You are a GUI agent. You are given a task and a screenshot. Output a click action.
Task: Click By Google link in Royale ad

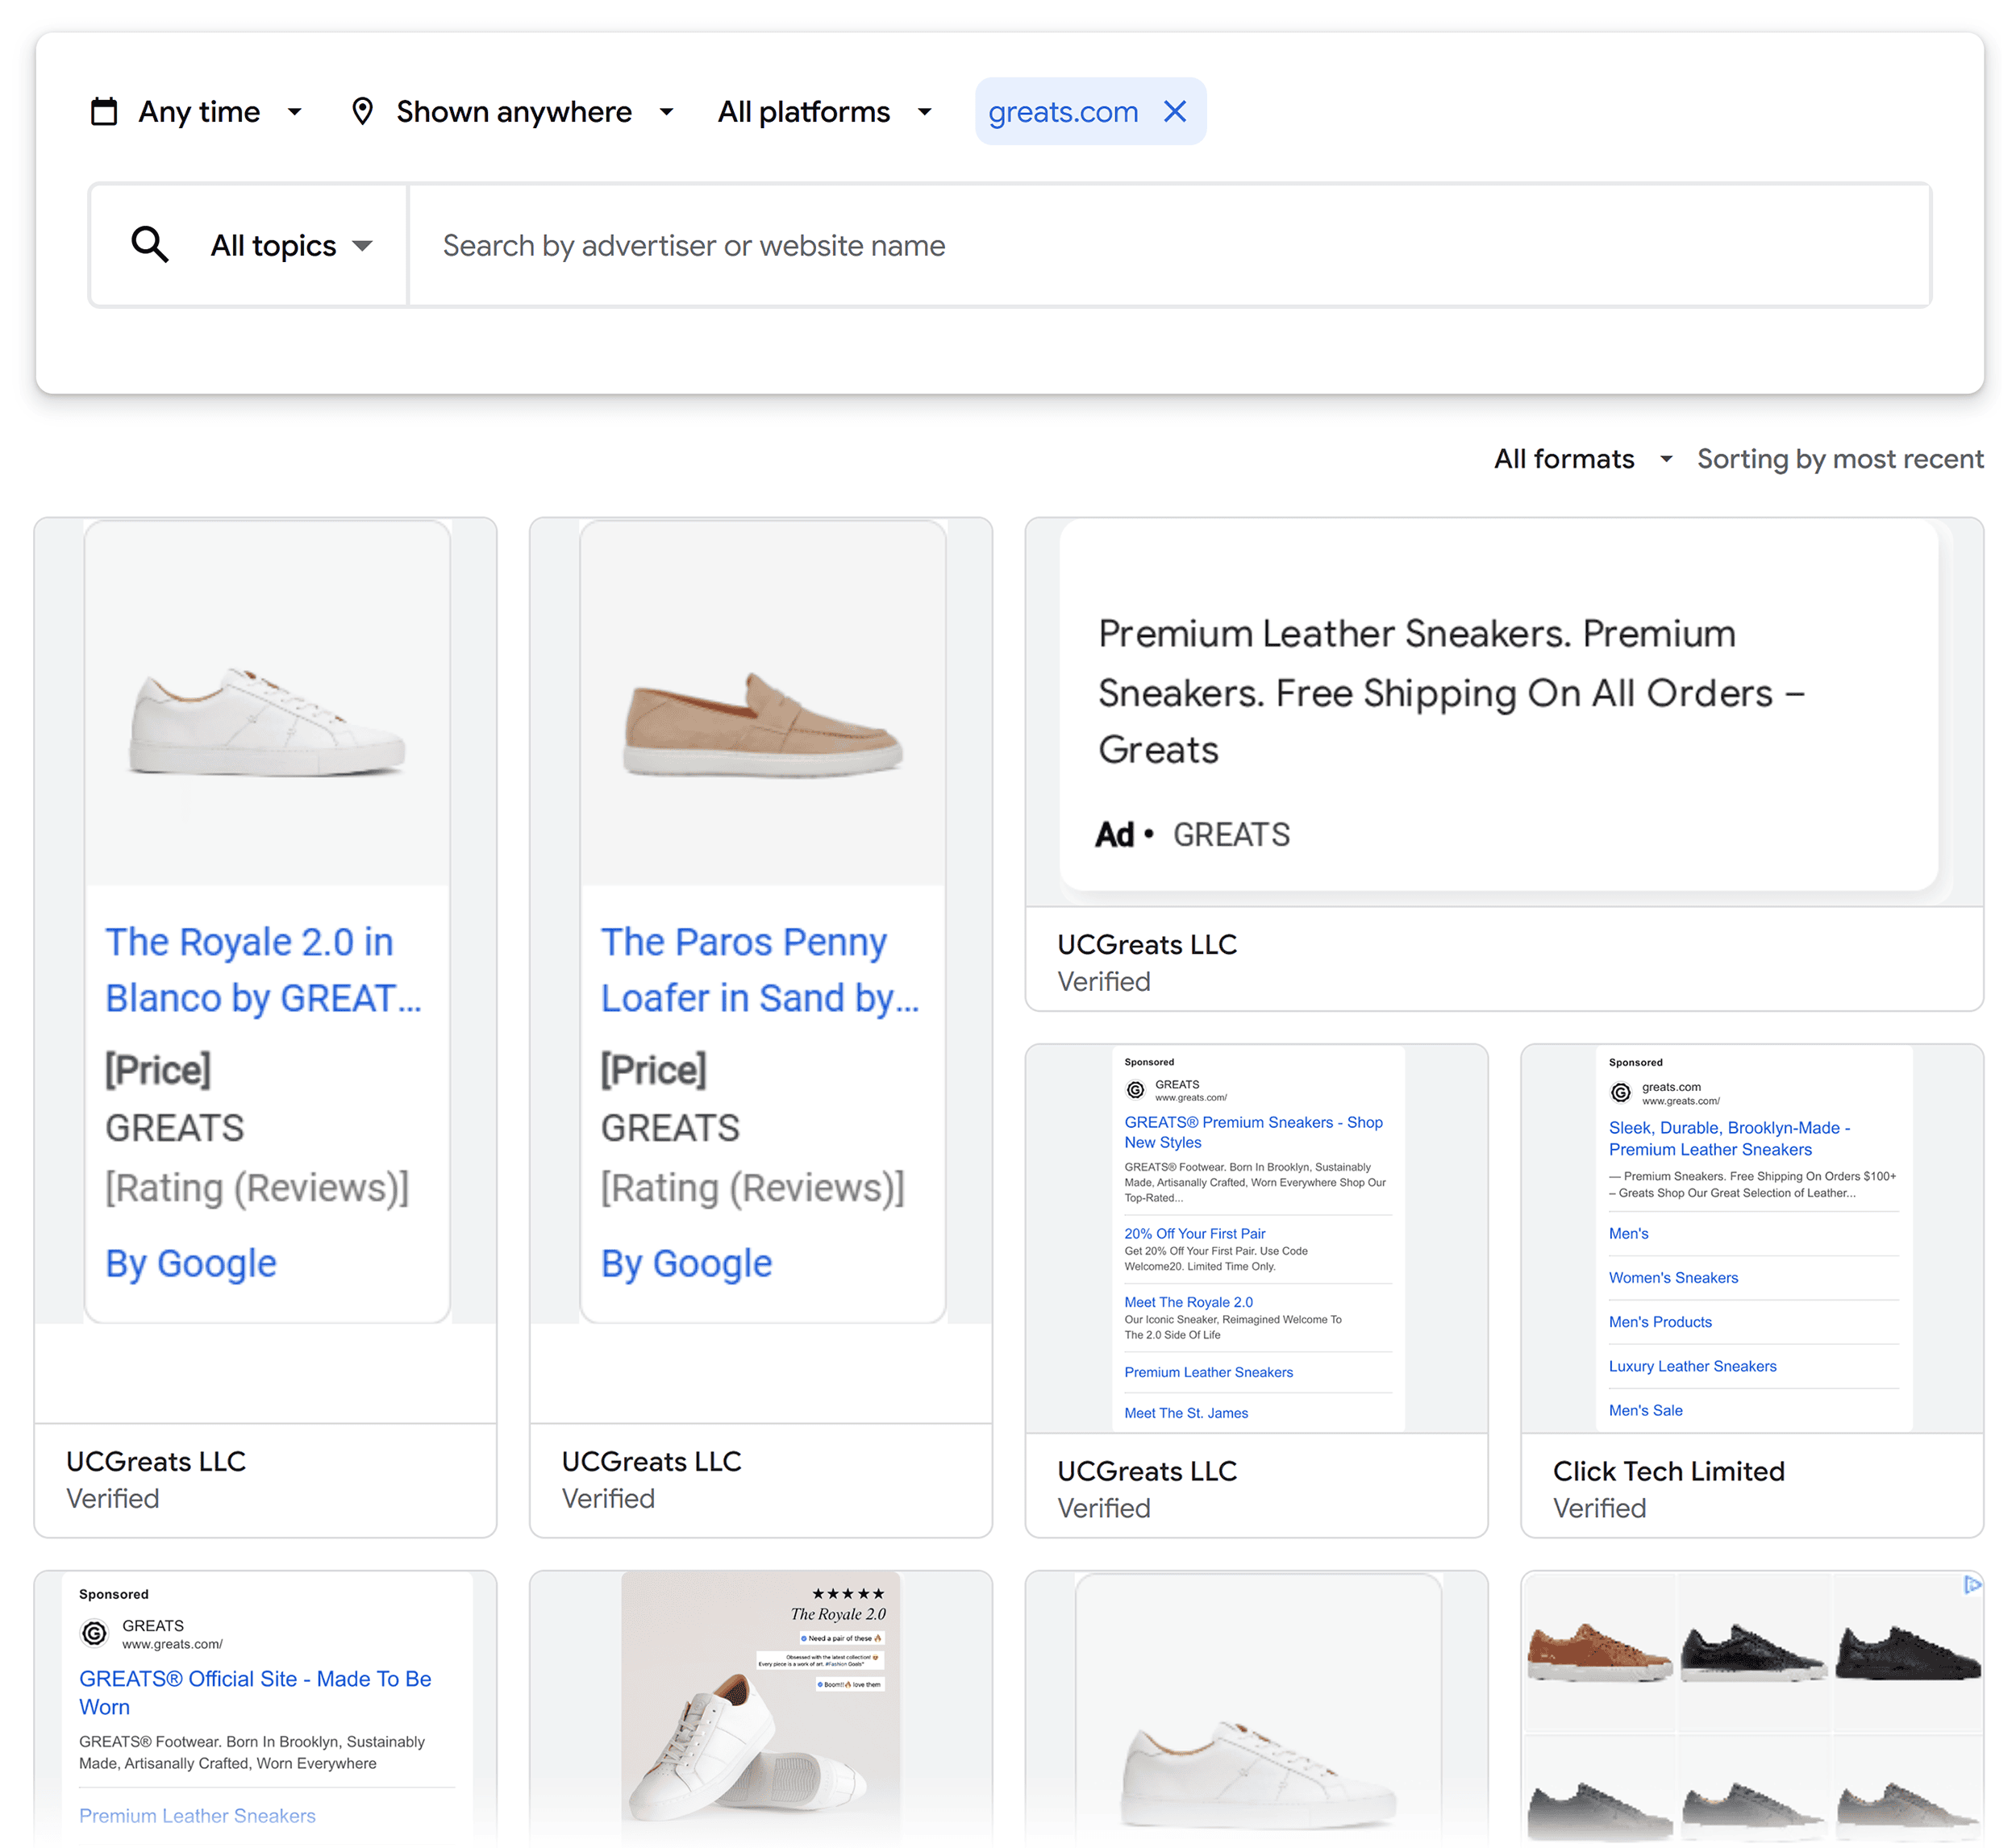pos(191,1263)
